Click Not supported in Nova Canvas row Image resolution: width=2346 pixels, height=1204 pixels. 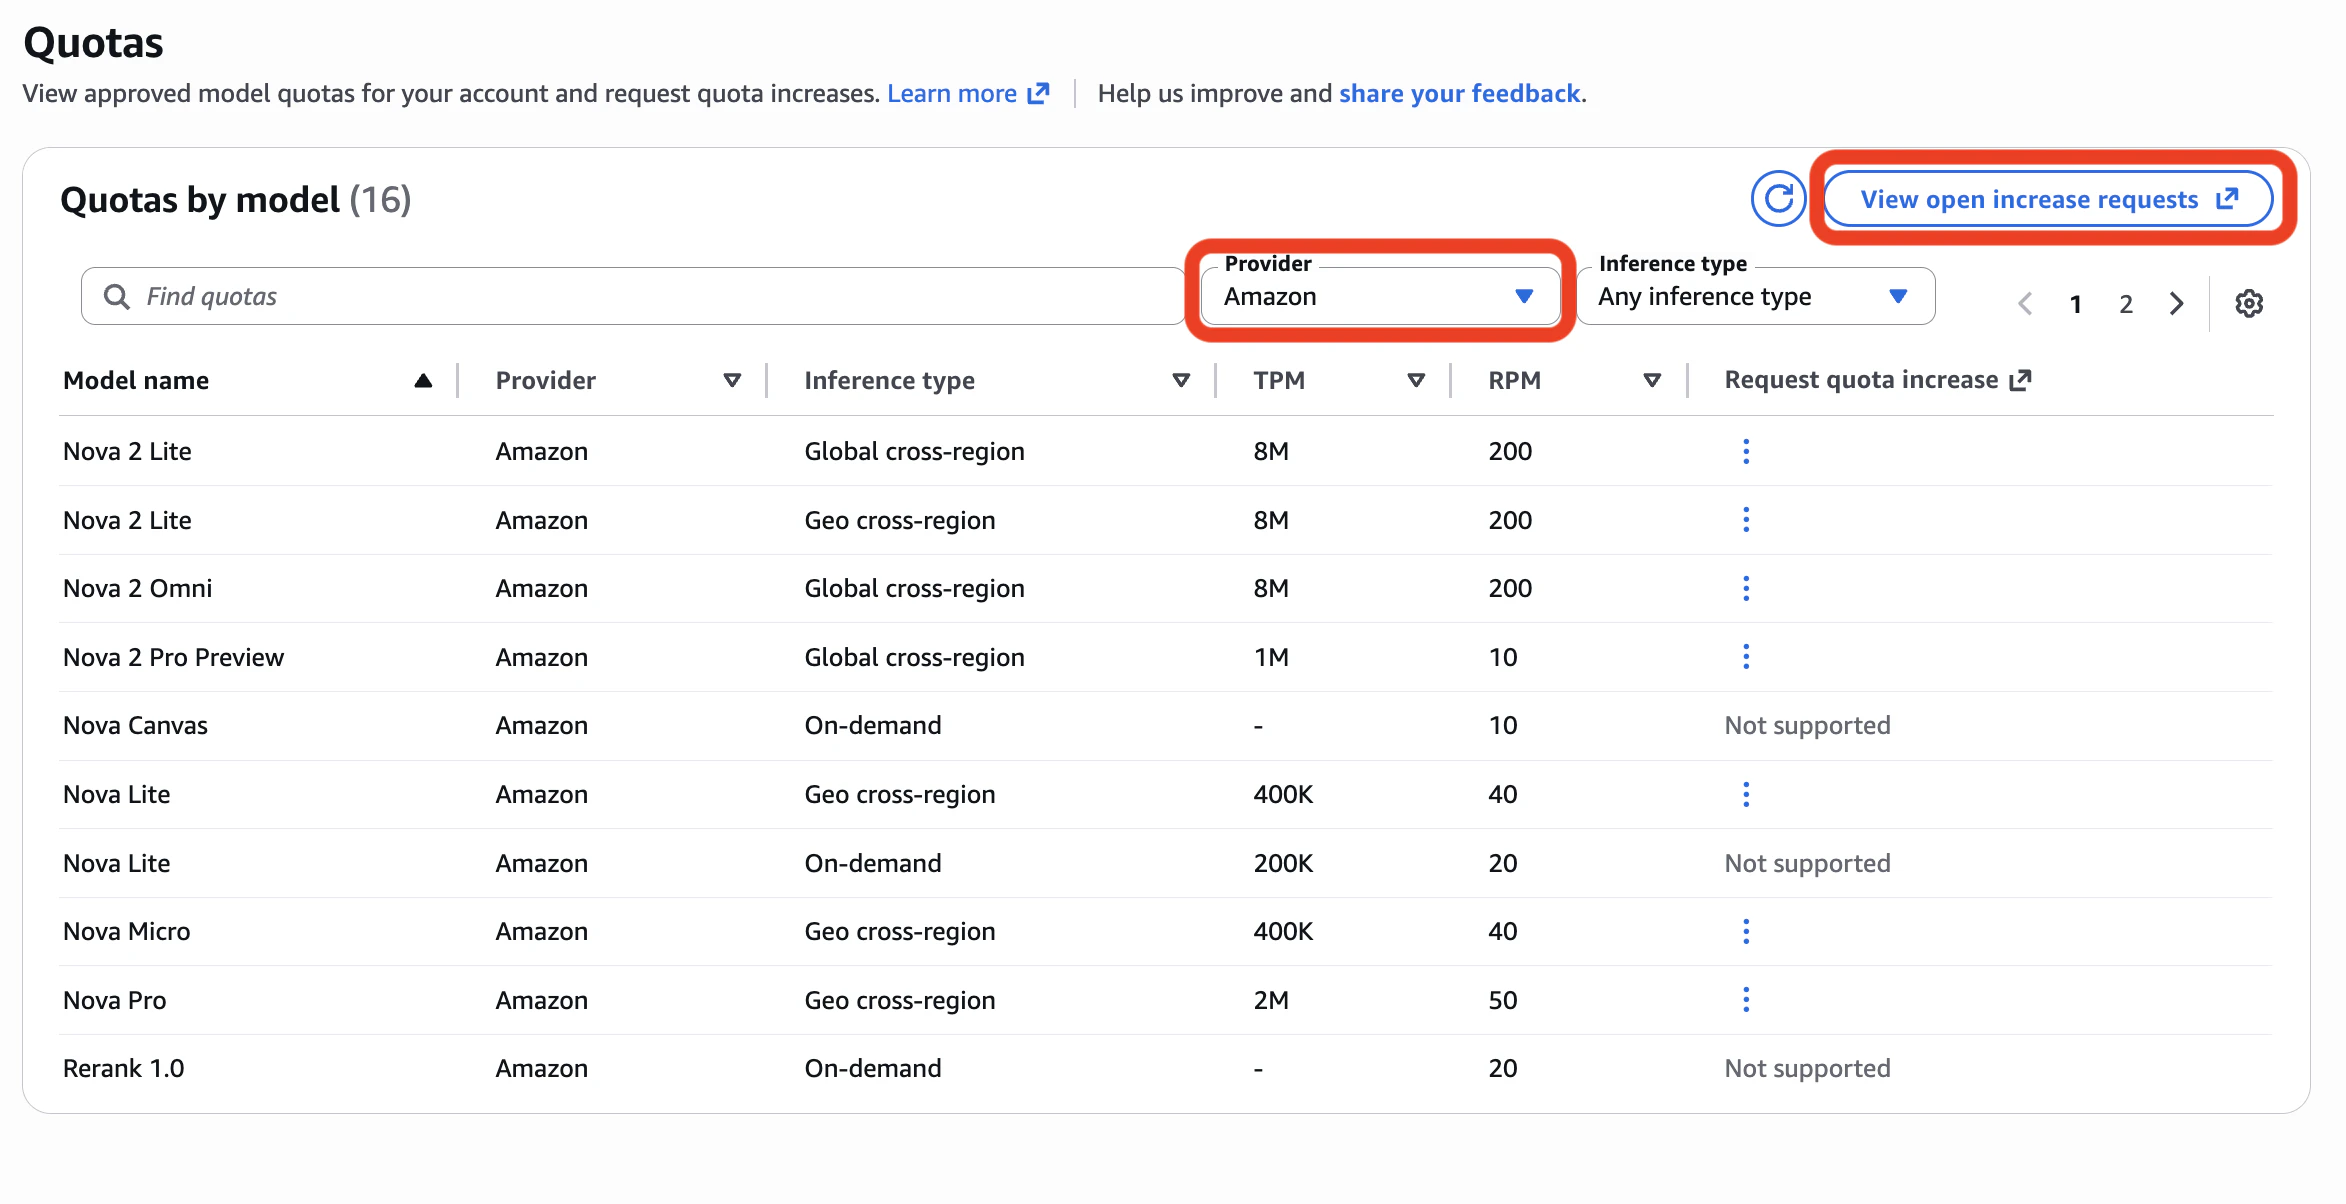[x=1807, y=725]
